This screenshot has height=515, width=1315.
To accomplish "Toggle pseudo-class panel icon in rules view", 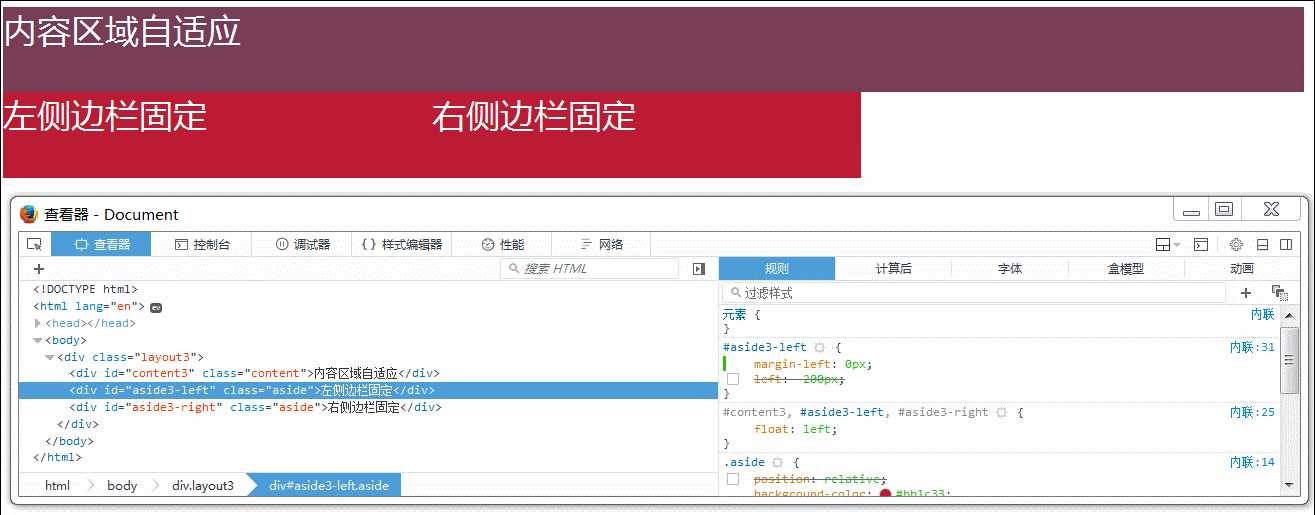I will [1279, 292].
